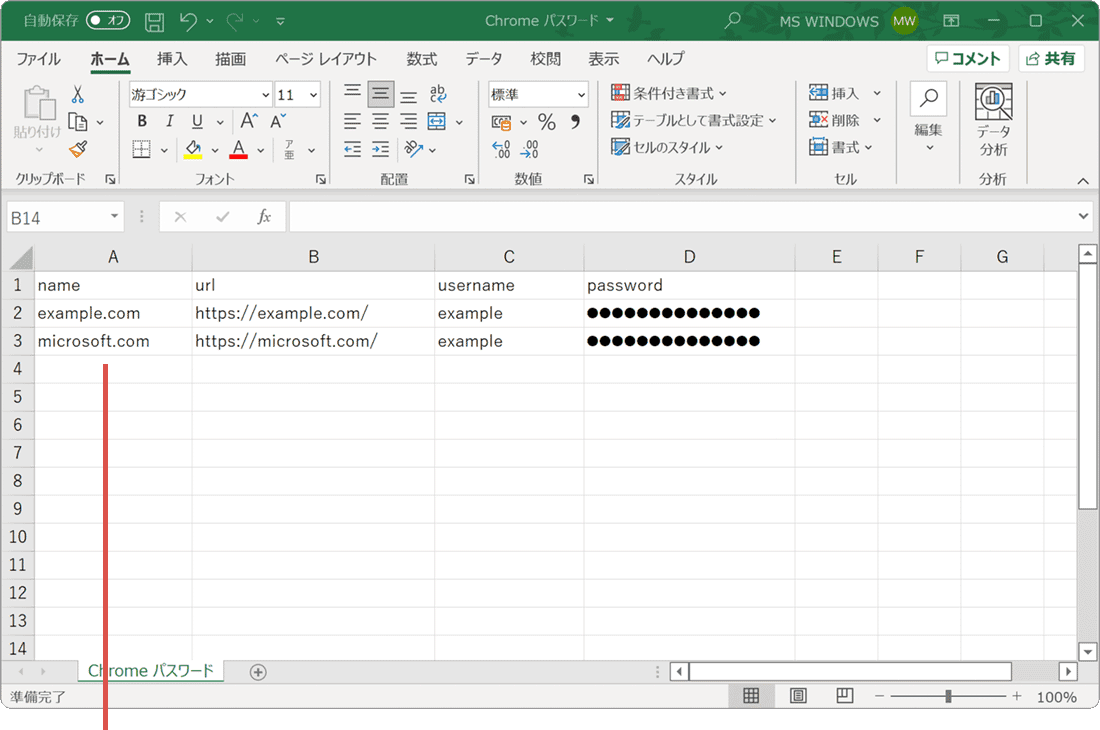Click Decrease Decimal icon

530,149
